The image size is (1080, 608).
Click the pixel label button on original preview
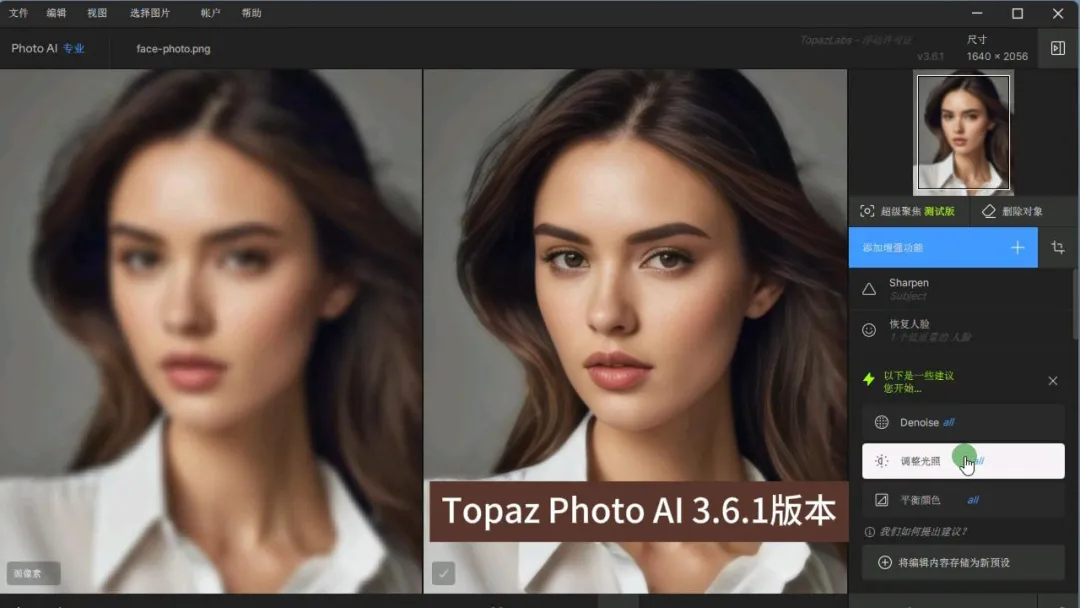tap(33, 573)
